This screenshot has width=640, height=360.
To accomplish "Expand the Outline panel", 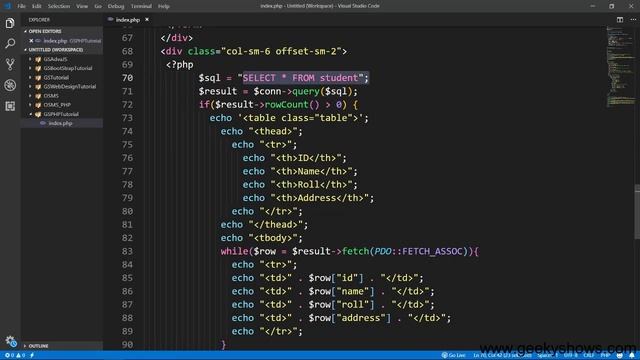I will 62,346.
